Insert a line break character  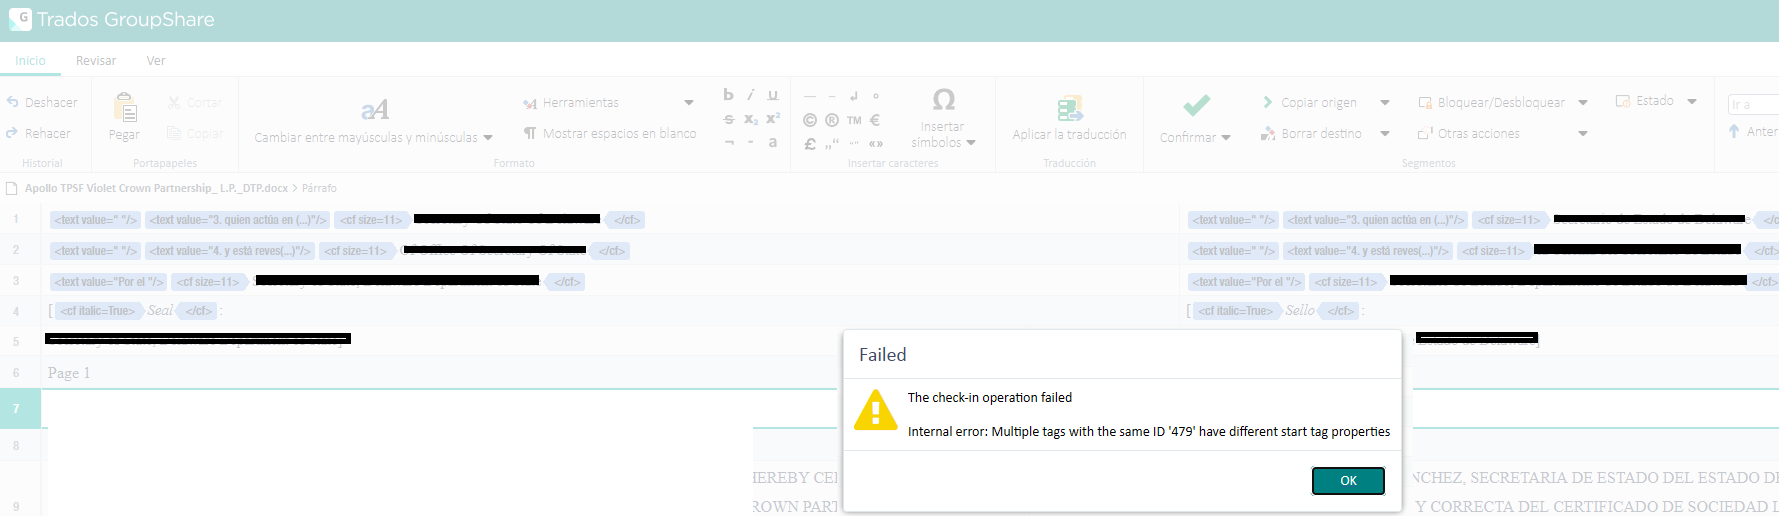854,96
